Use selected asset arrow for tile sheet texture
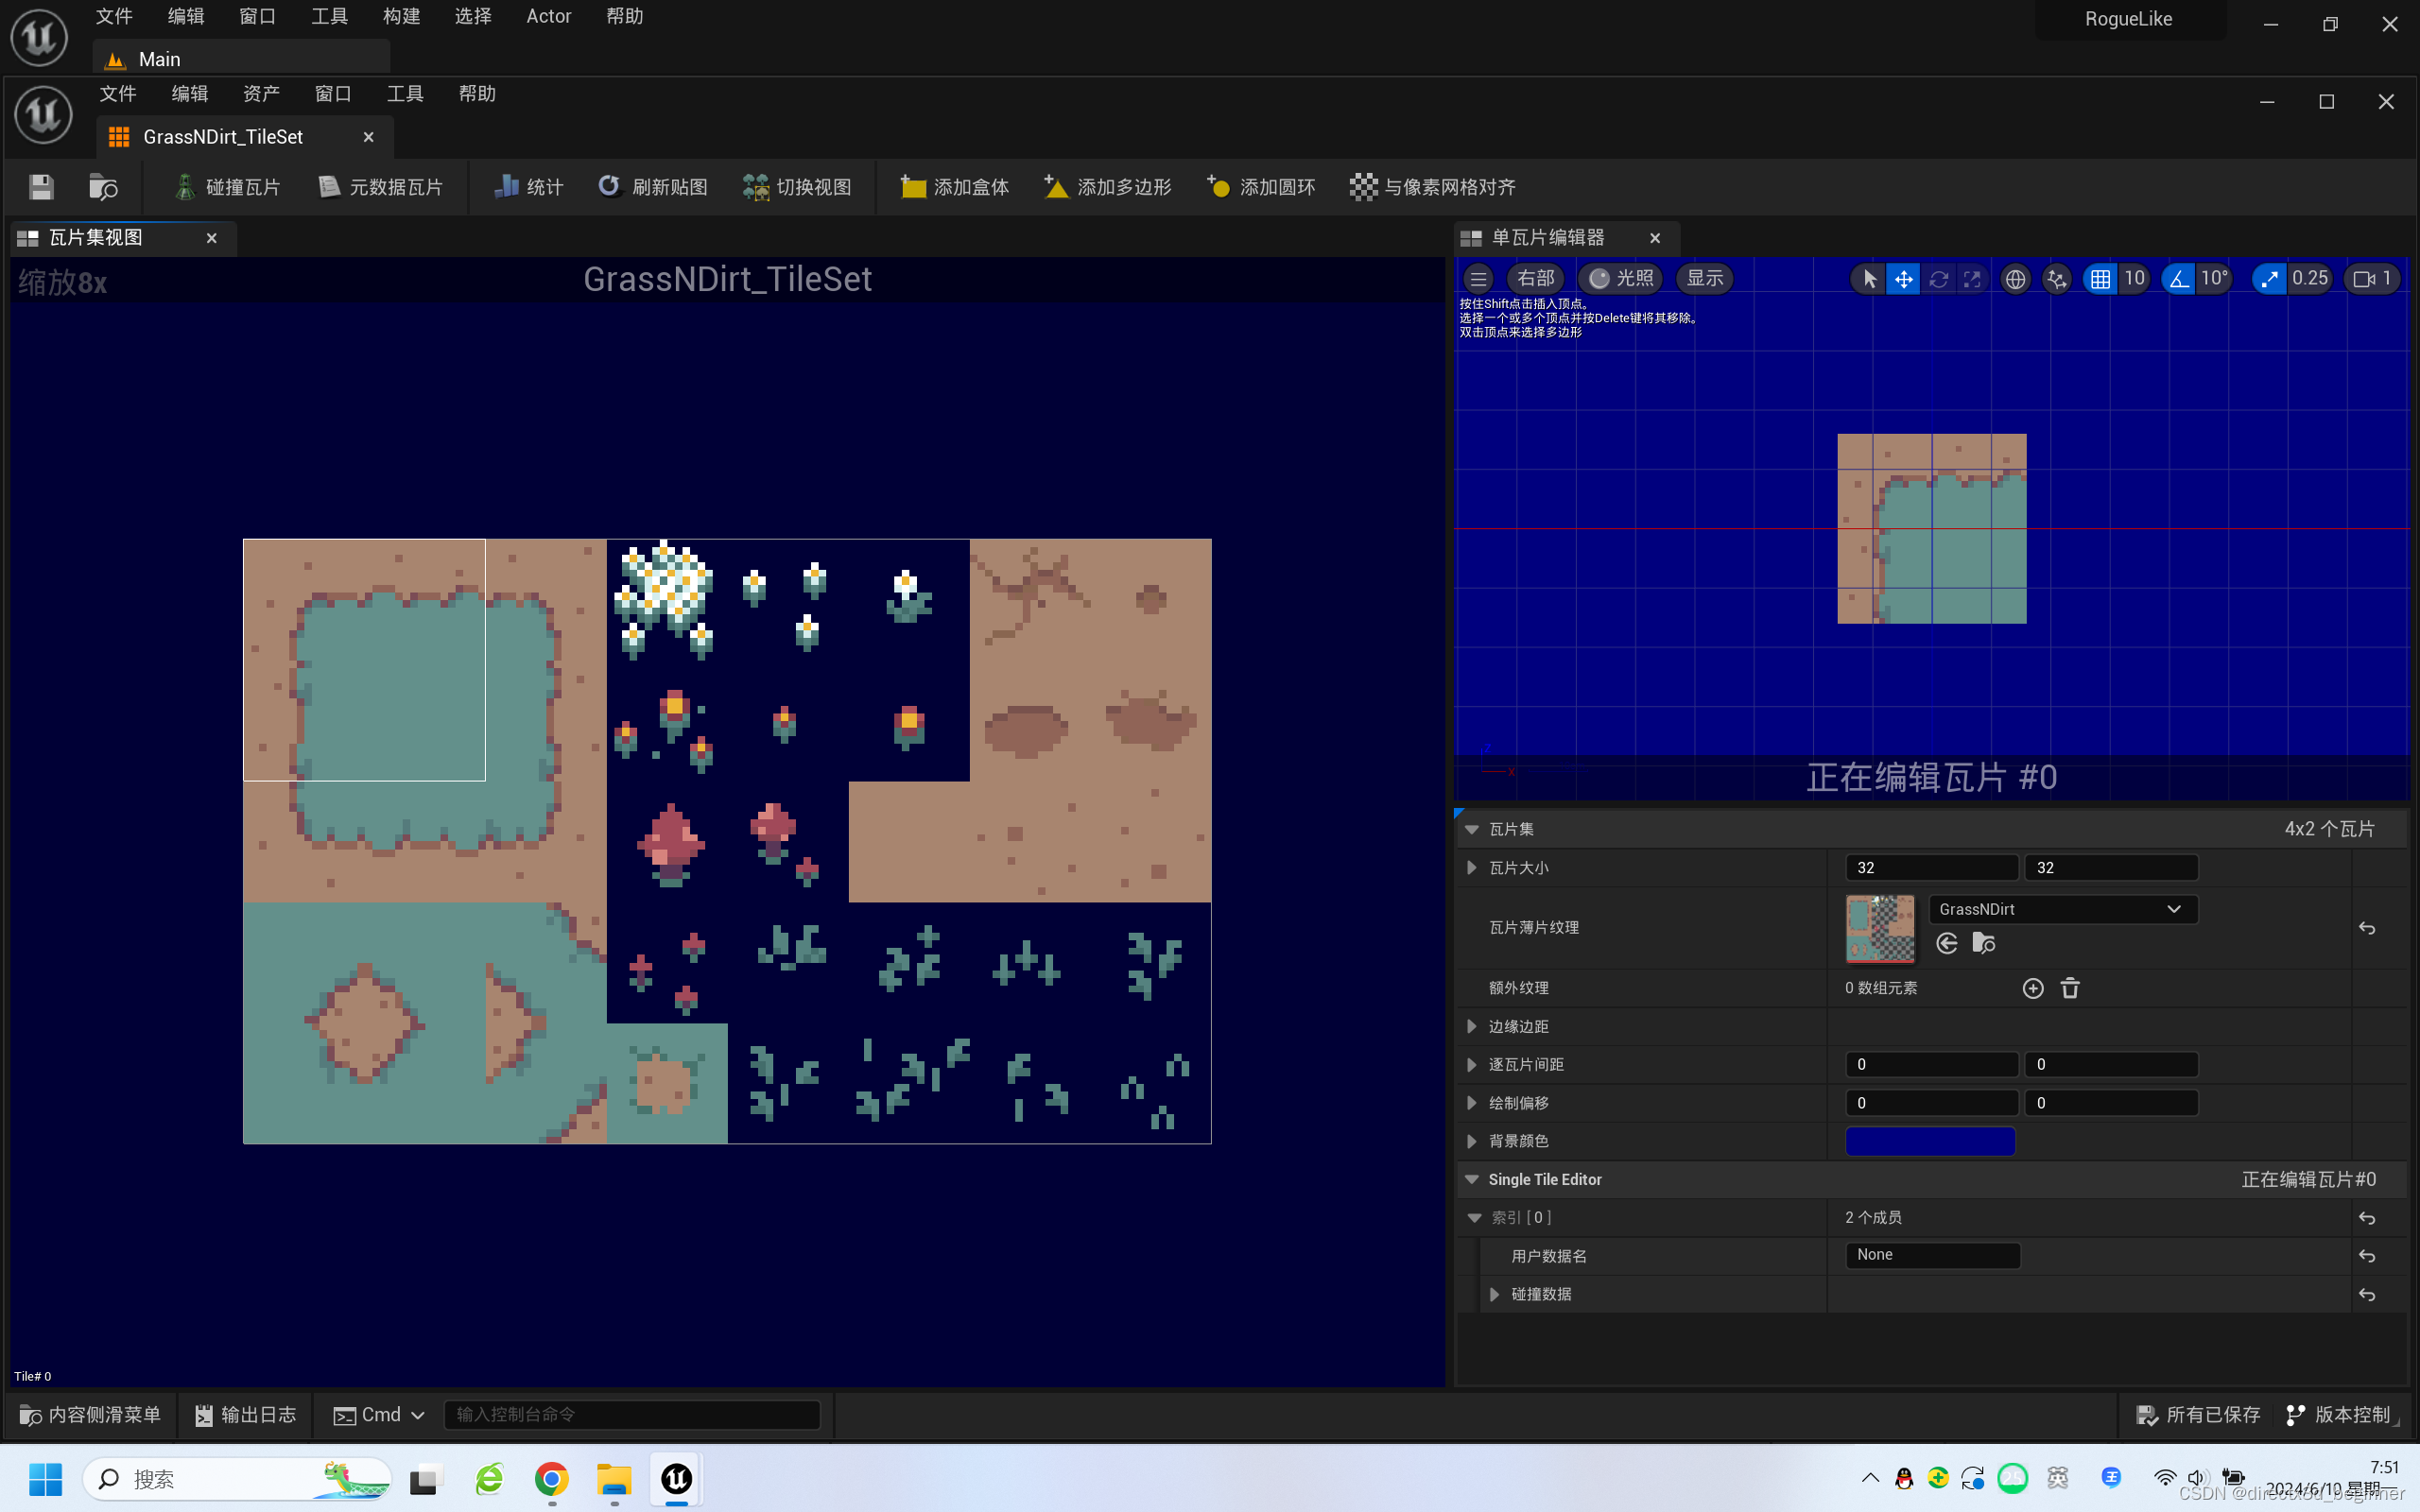2420x1512 pixels. tap(1947, 943)
